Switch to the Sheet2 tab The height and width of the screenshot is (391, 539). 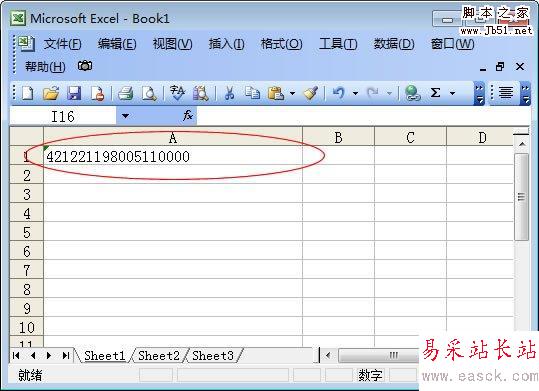(159, 356)
